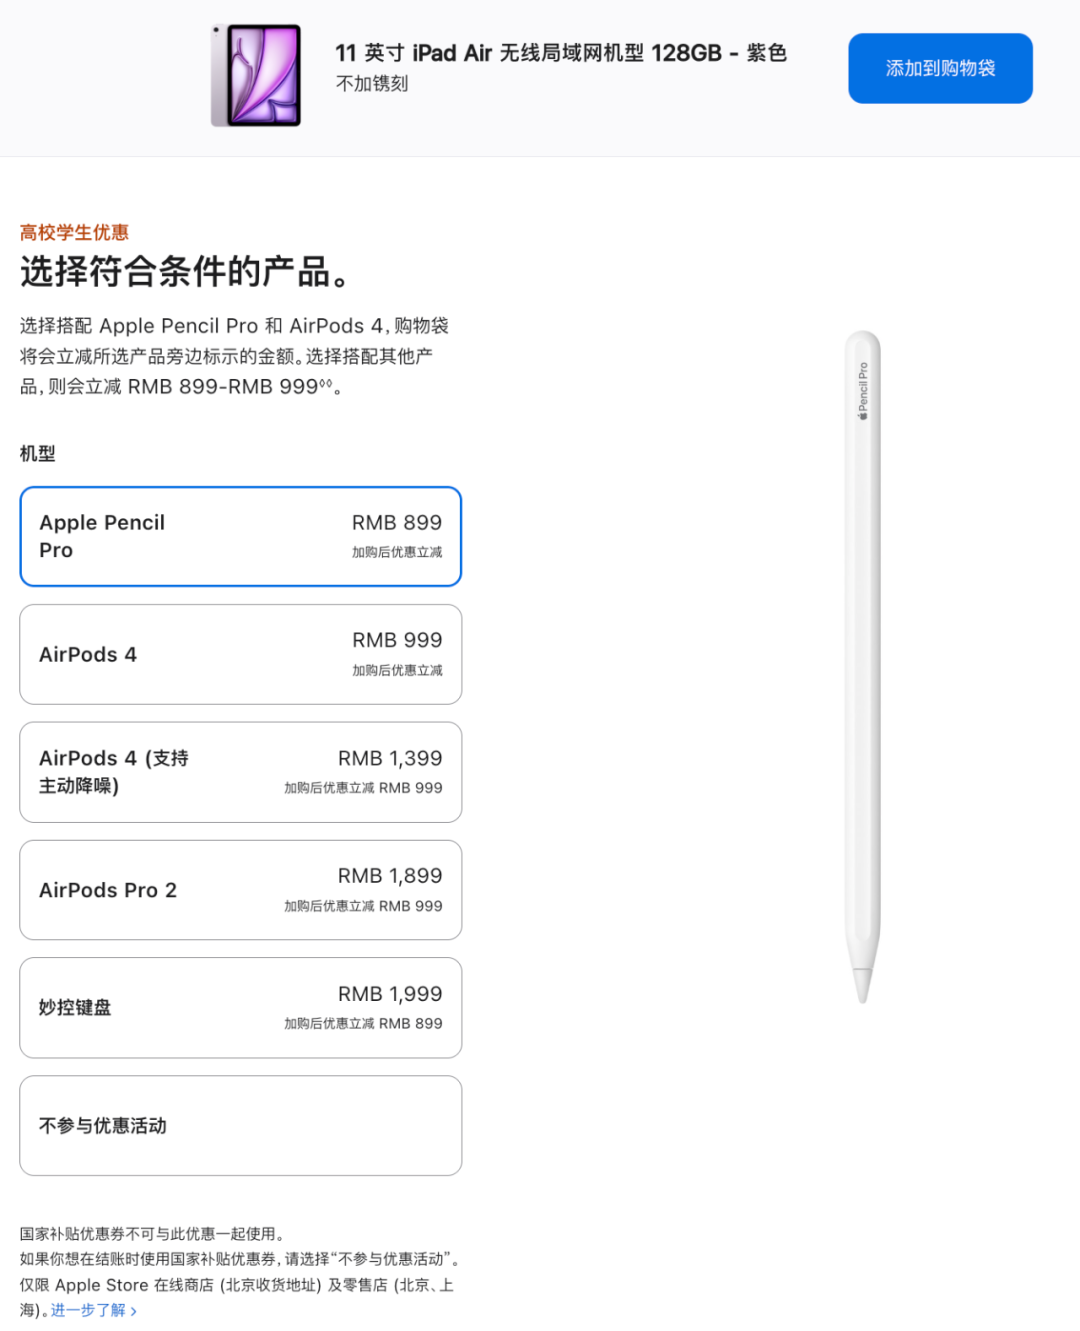This screenshot has height=1331, width=1080.
Task: Click the RMB 899 price on Apple Pencil Pro
Action: click(x=397, y=522)
